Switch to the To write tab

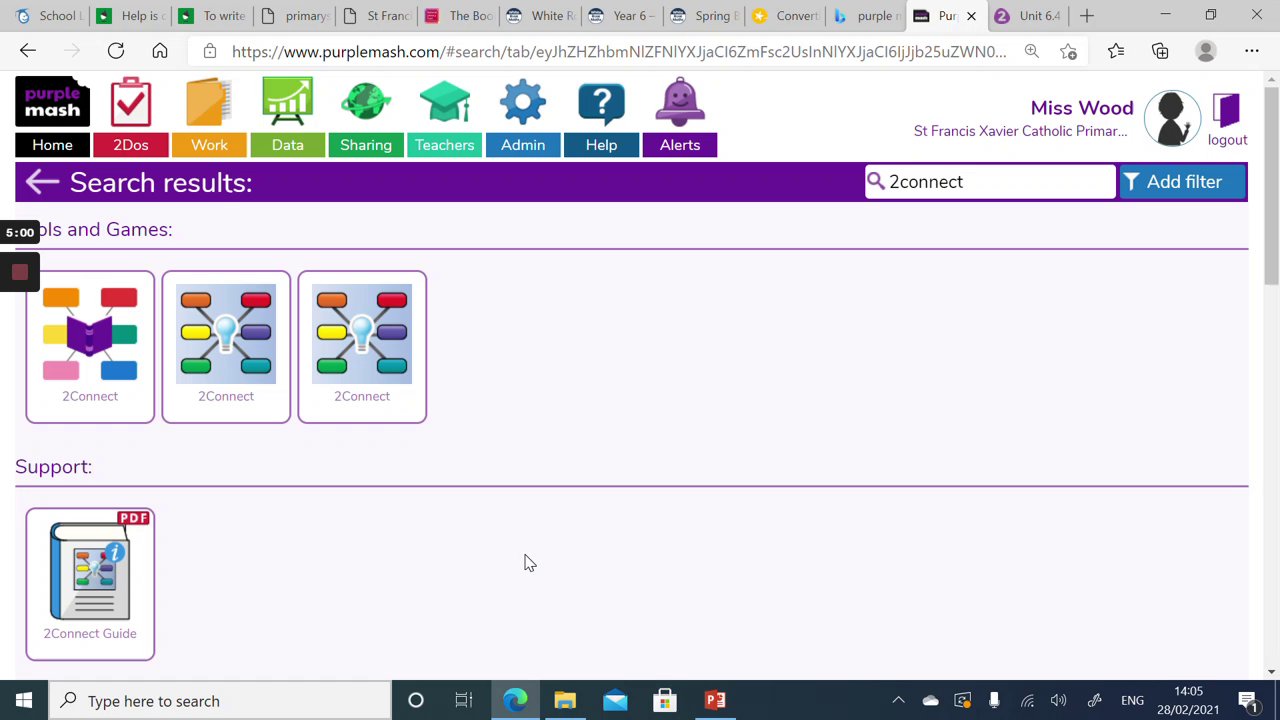pos(212,16)
